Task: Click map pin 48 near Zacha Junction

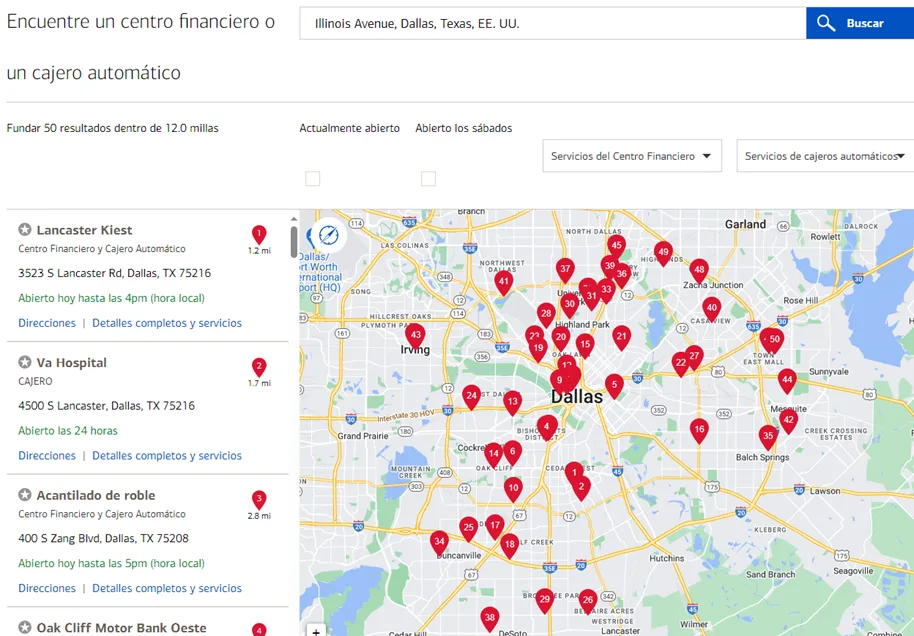Action: coord(699,271)
